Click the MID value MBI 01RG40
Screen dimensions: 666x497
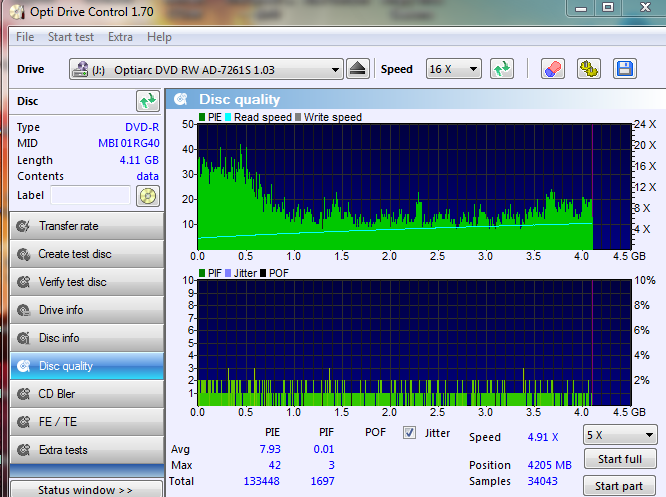coord(129,143)
